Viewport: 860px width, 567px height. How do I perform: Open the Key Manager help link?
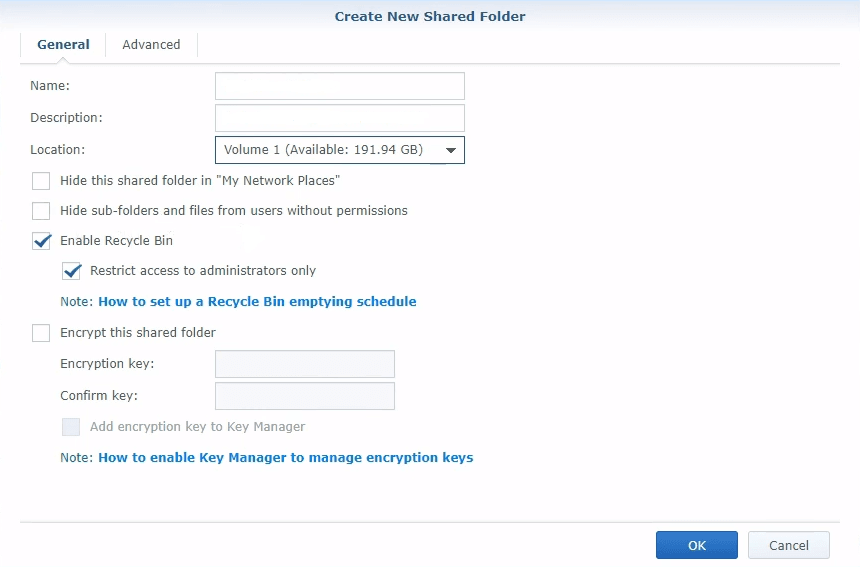[286, 458]
